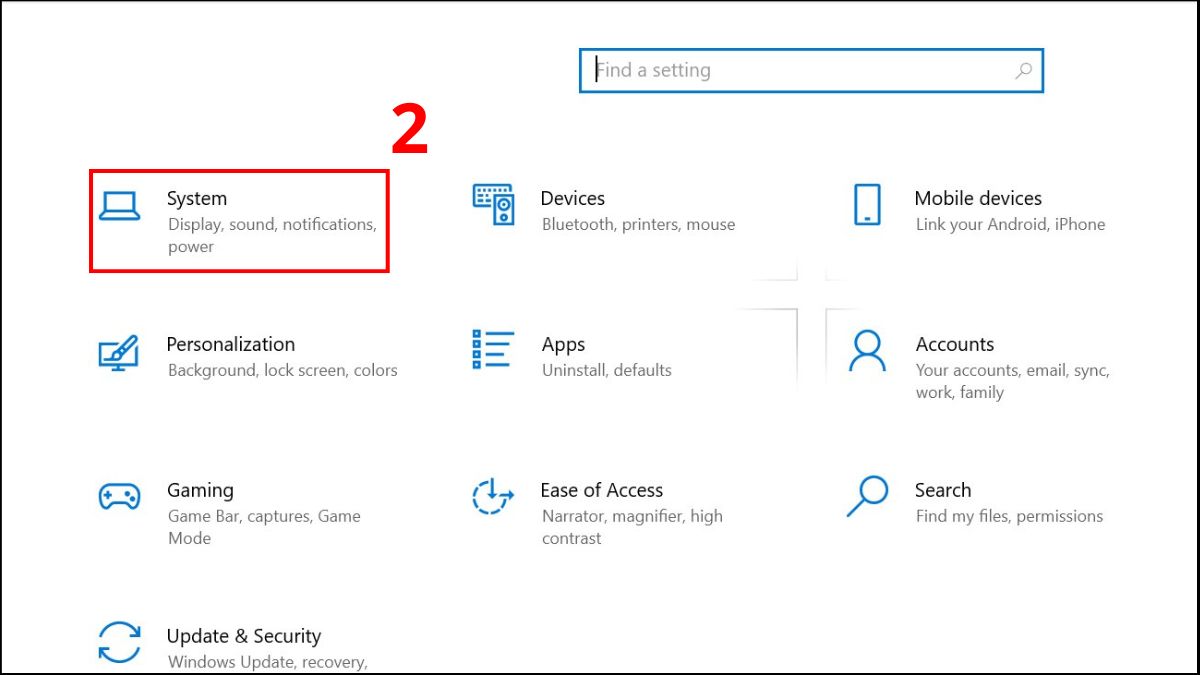Open the Gaming settings section

pos(200,490)
